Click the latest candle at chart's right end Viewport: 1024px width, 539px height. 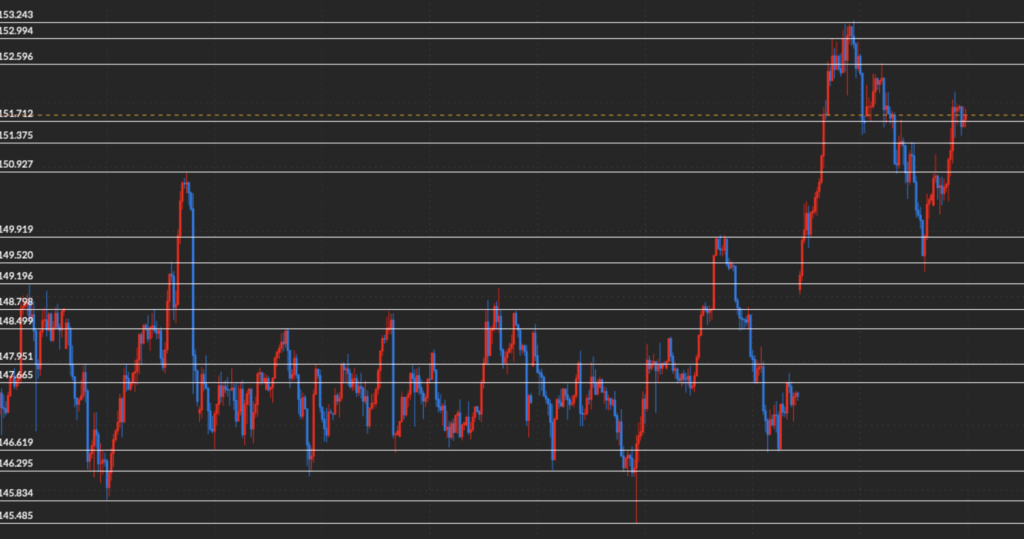coord(963,119)
